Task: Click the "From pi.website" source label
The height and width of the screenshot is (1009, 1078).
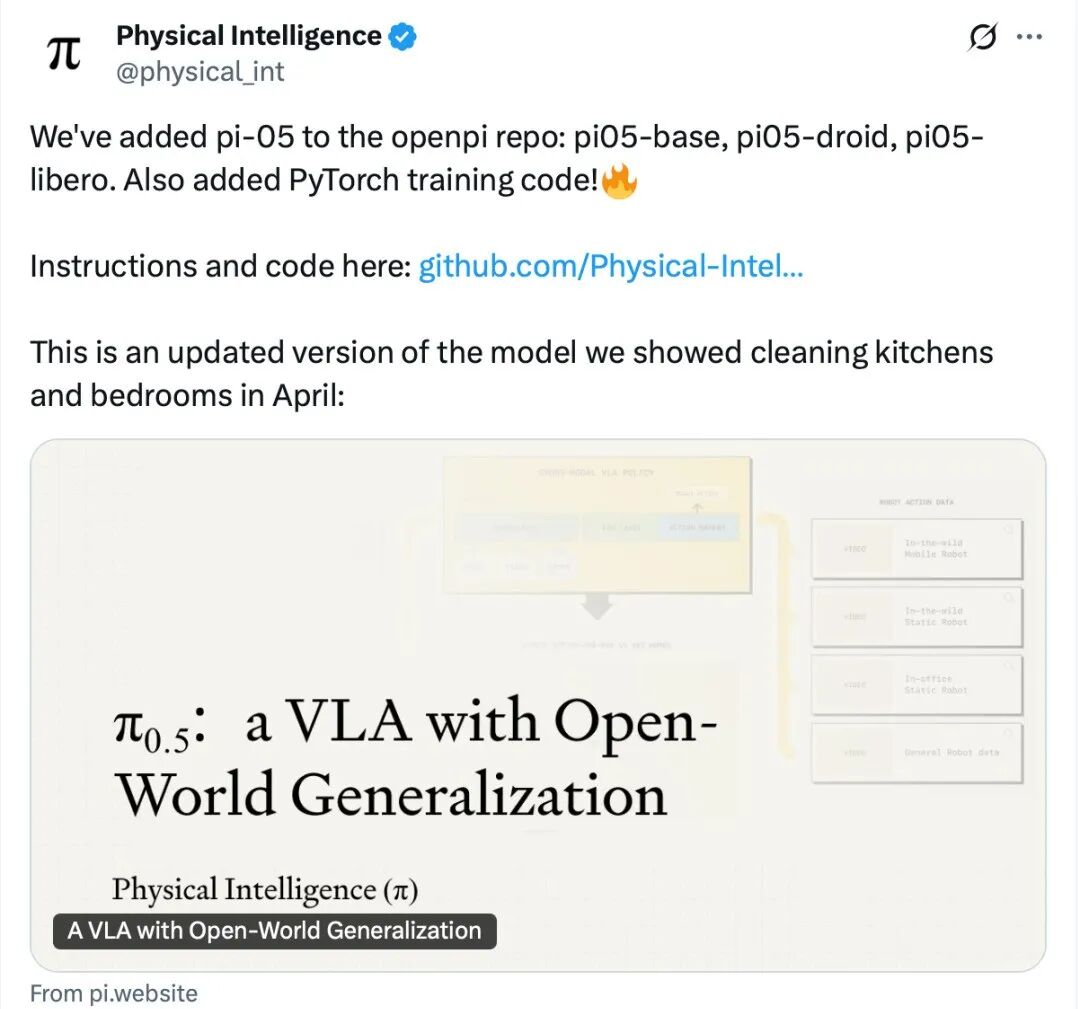Action: coord(113,993)
